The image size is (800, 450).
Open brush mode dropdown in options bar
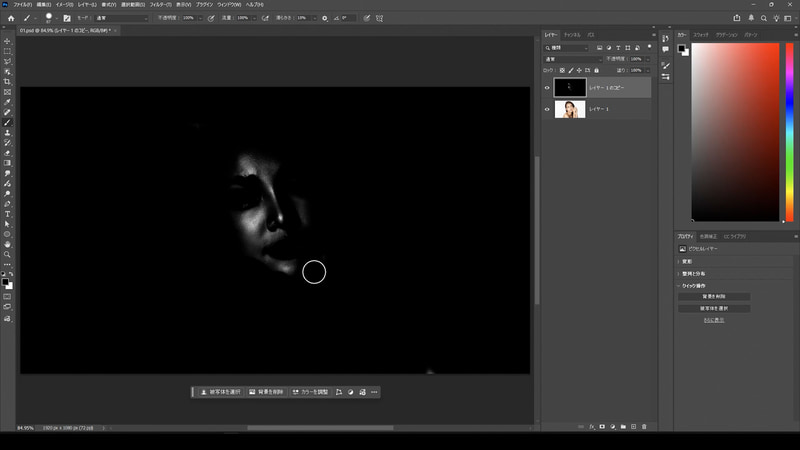coord(122,18)
